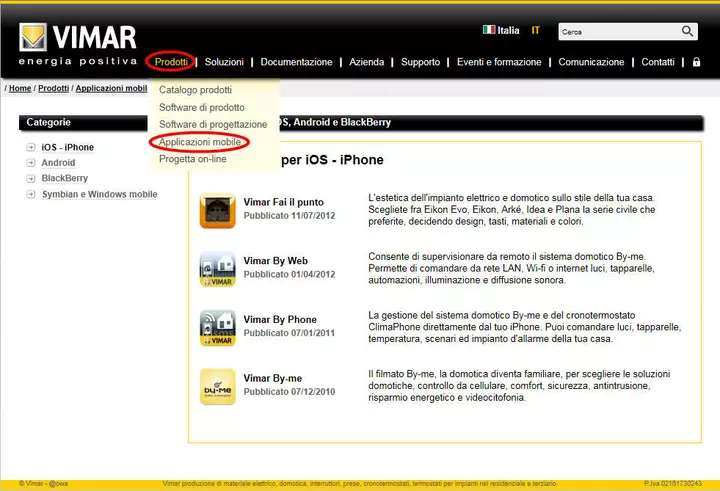The image size is (720, 491).
Task: Switch the IT language selector
Action: pos(535,30)
